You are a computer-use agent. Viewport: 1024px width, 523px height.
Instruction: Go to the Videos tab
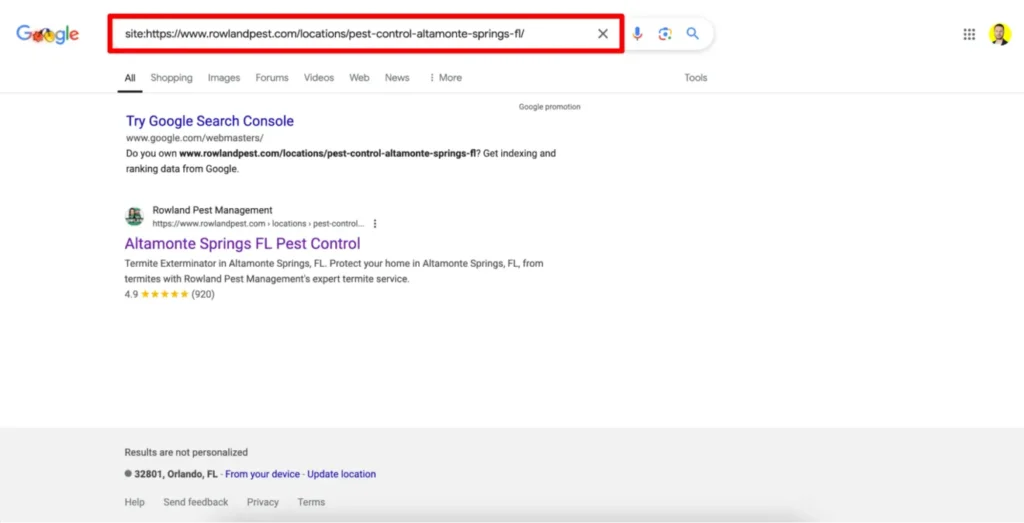tap(319, 78)
